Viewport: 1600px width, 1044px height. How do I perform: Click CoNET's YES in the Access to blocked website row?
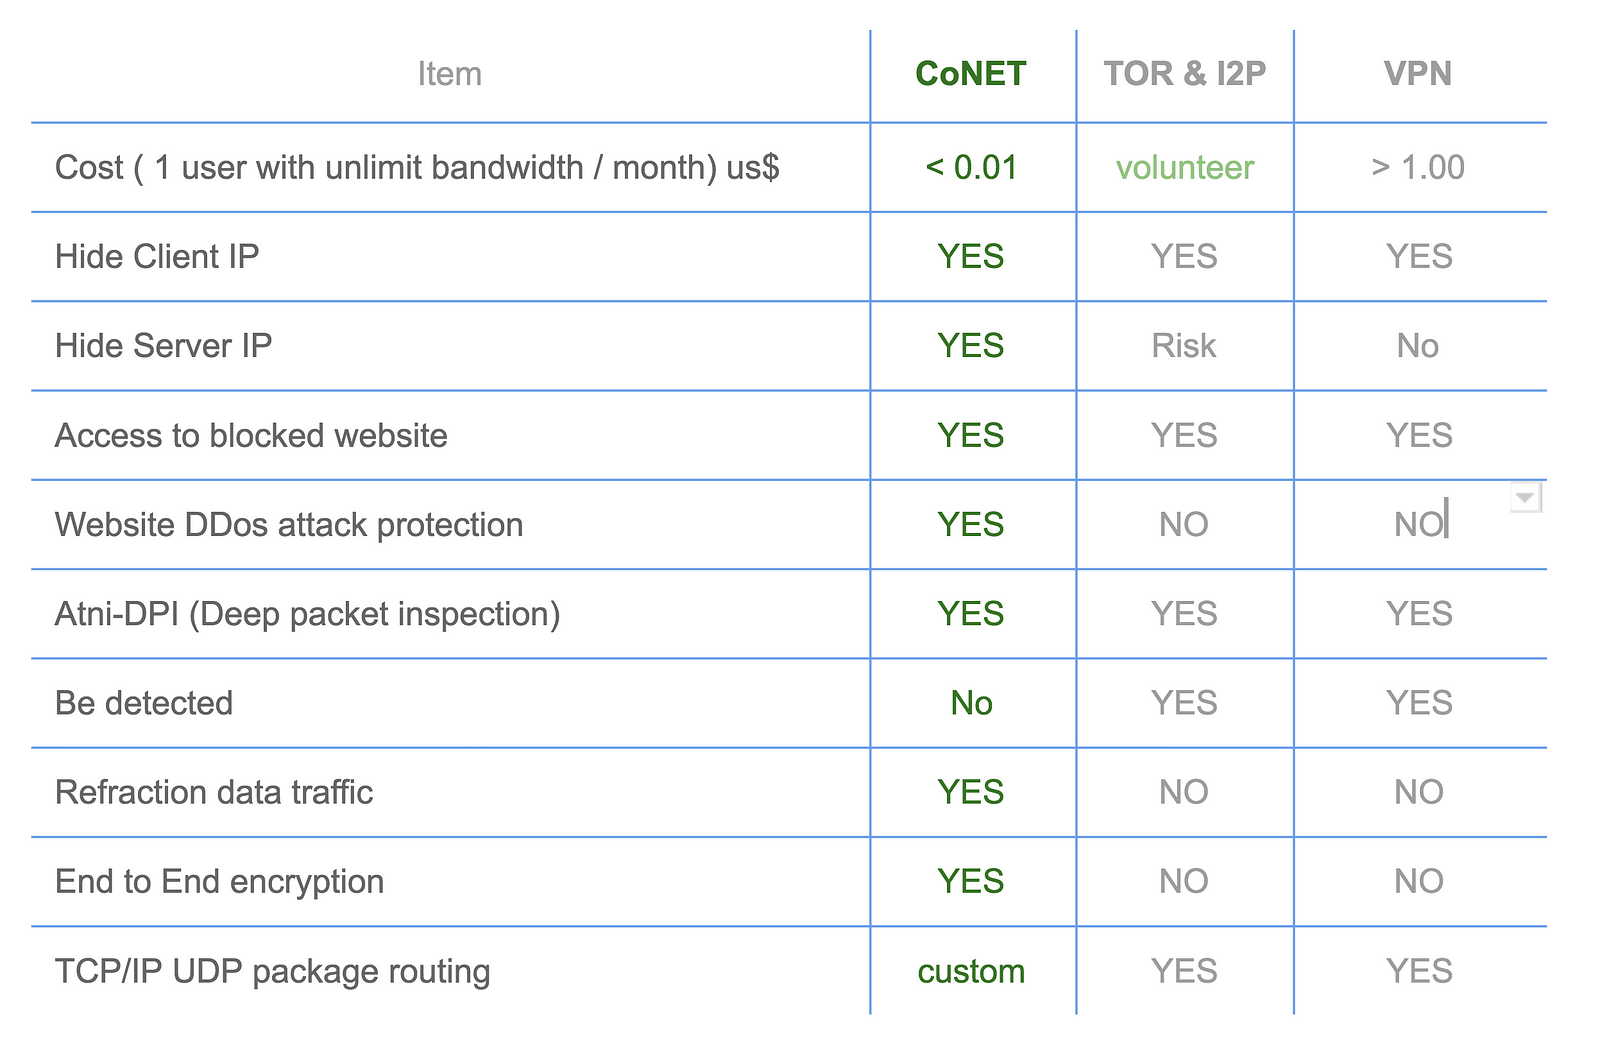click(x=971, y=436)
